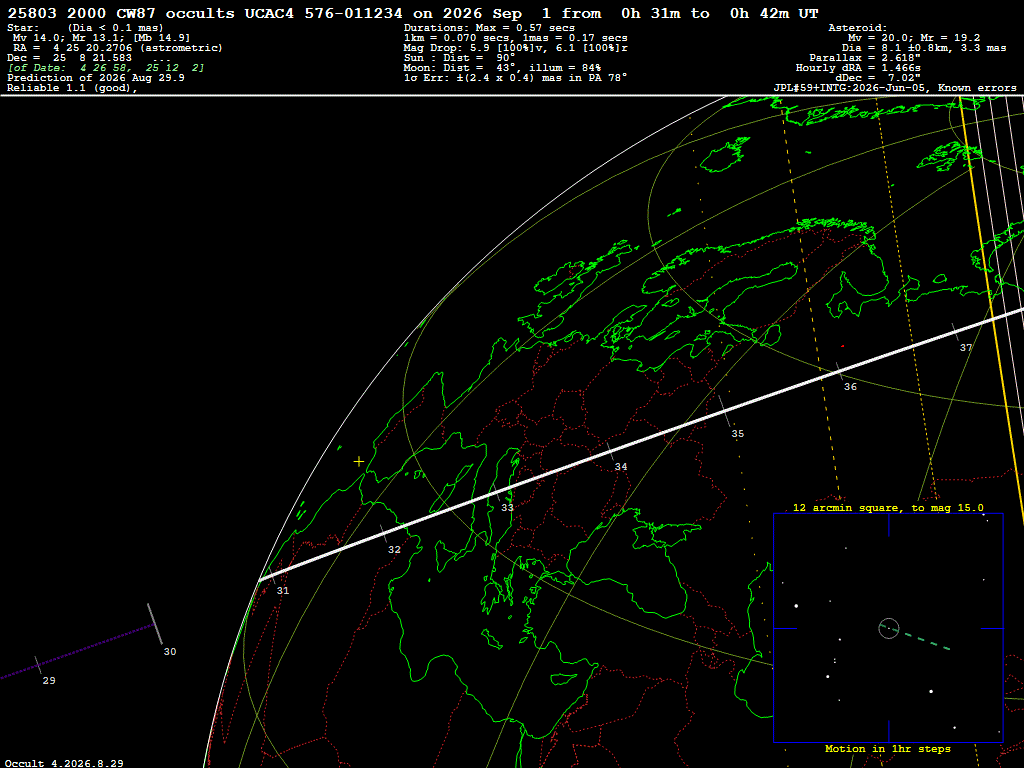
Task: Click the thick yellow terminator line
Action: tap(991, 307)
